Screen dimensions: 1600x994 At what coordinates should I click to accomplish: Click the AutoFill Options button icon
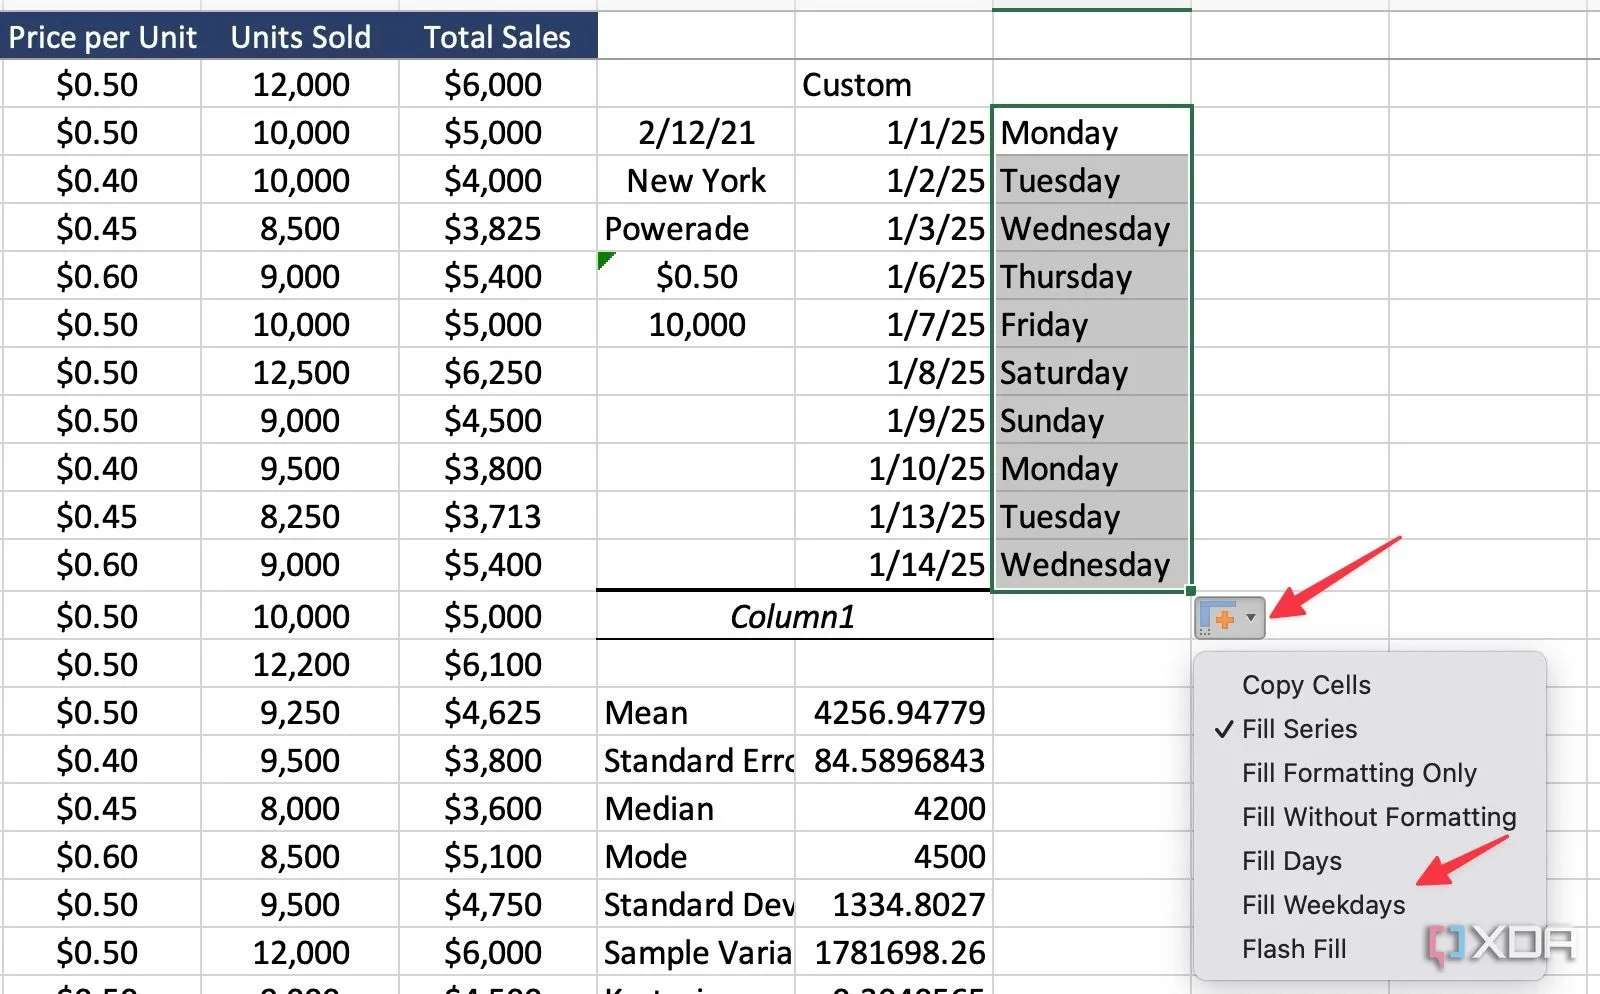click(x=1220, y=618)
